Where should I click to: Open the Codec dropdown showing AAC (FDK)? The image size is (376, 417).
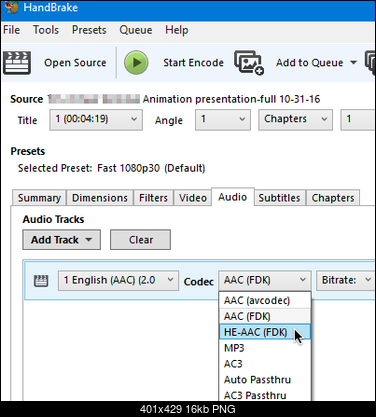click(x=265, y=280)
